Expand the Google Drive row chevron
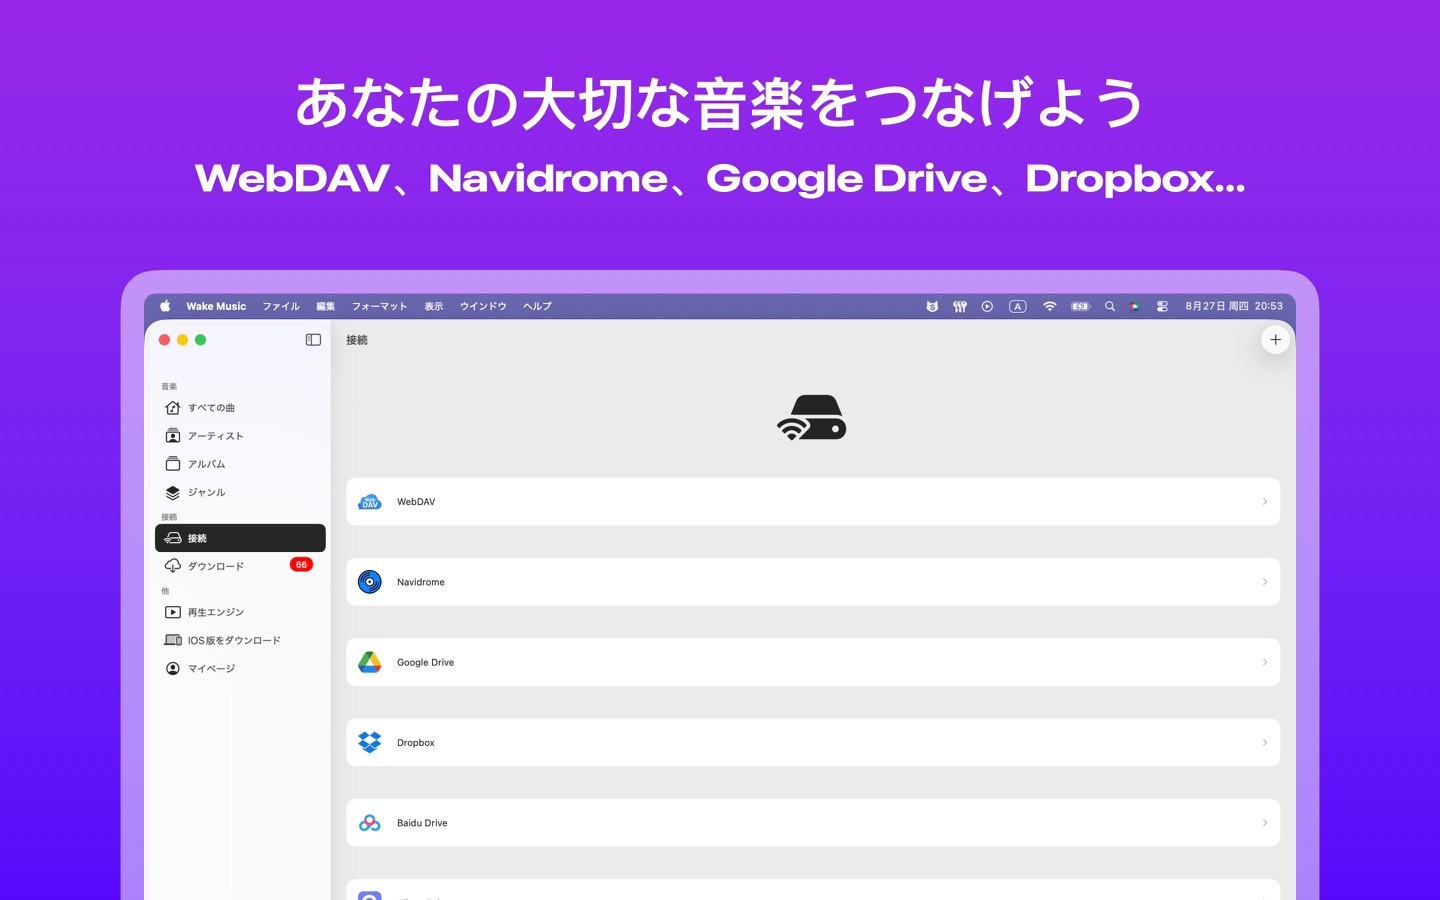The image size is (1440, 900). click(x=1264, y=662)
